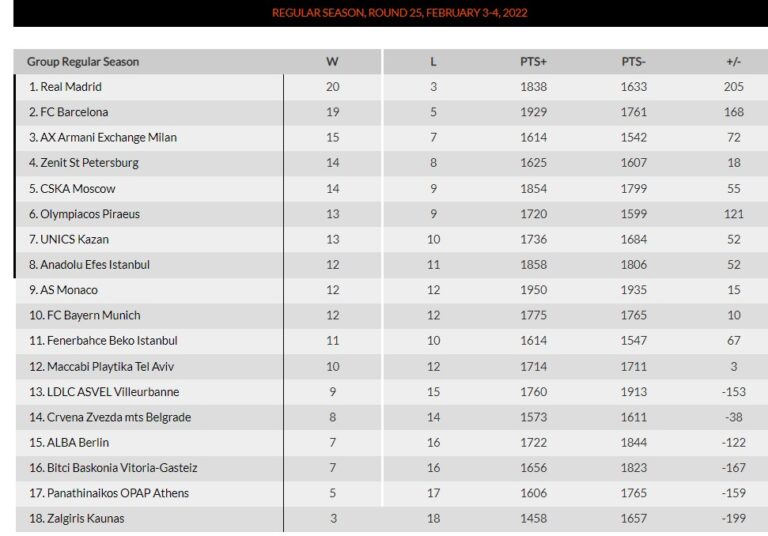This screenshot has width=768, height=536.
Task: Click UNICS Kazan in the table
Action: pos(68,239)
